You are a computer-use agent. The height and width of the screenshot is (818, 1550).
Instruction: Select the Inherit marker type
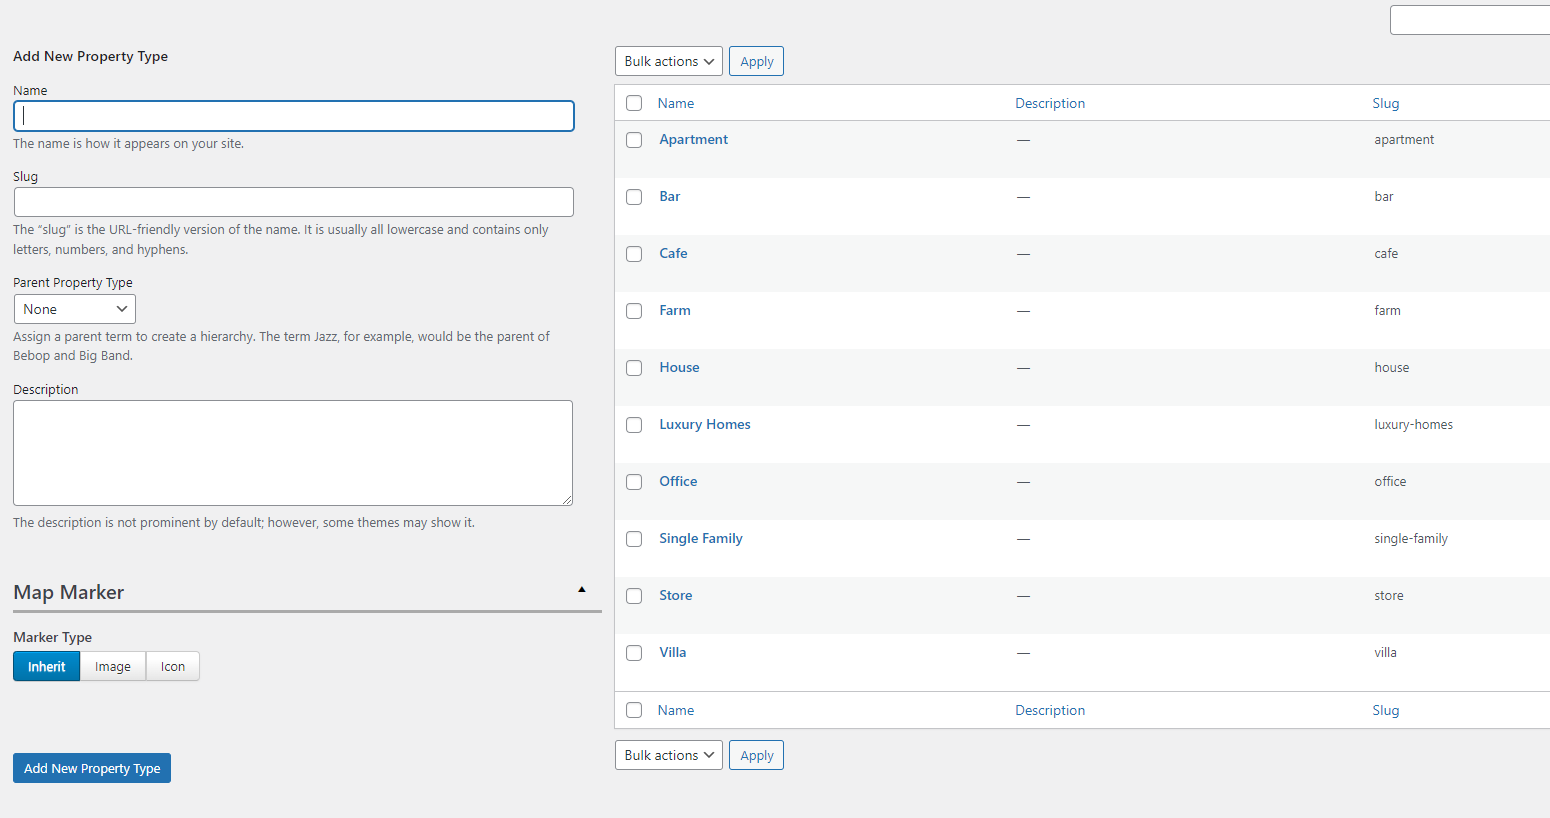point(46,667)
